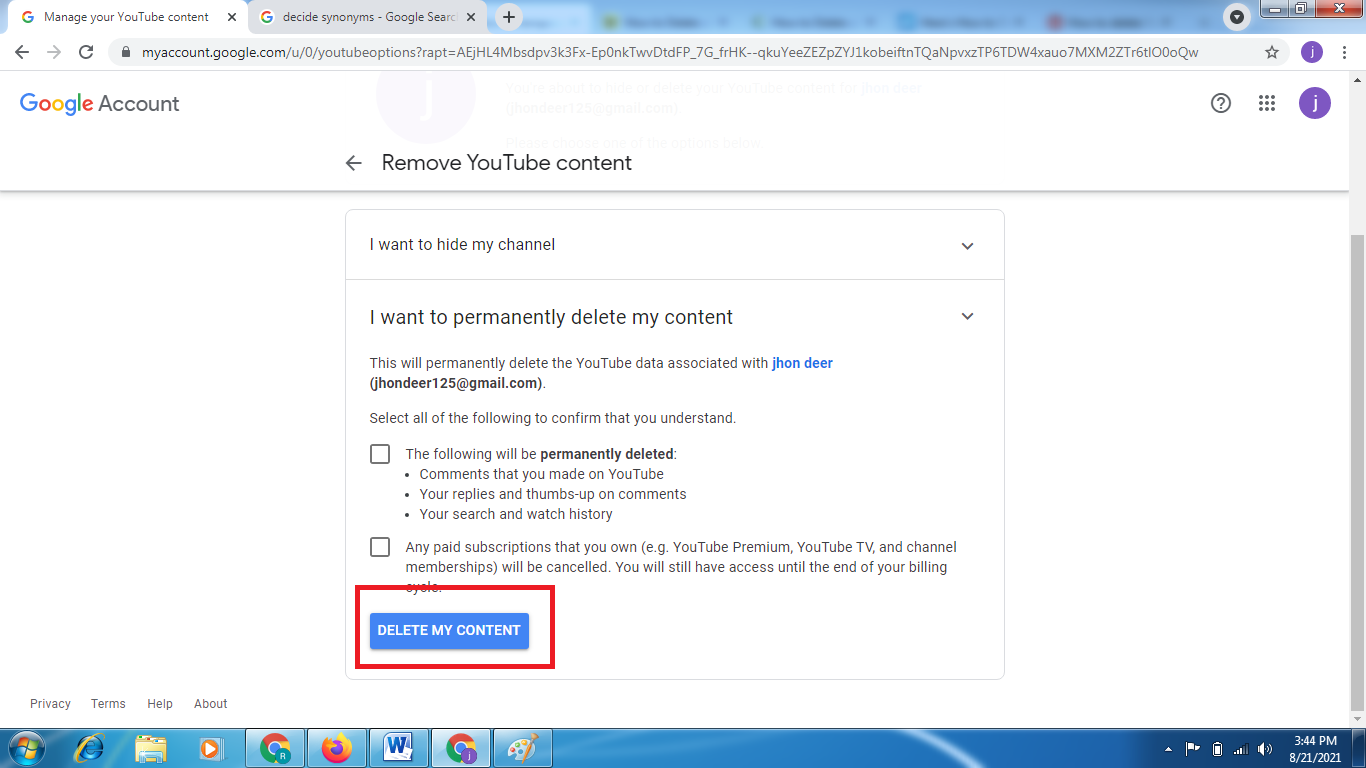Open Paint from taskbar

pyautogui.click(x=522, y=748)
